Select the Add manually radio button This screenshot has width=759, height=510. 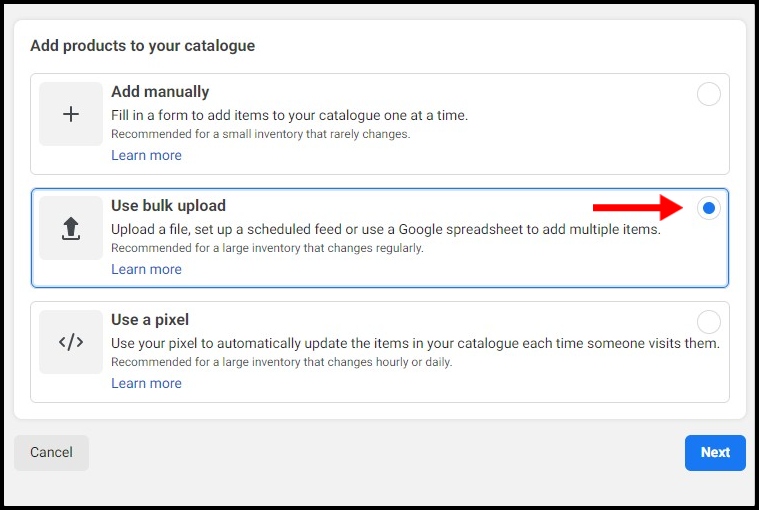709,94
